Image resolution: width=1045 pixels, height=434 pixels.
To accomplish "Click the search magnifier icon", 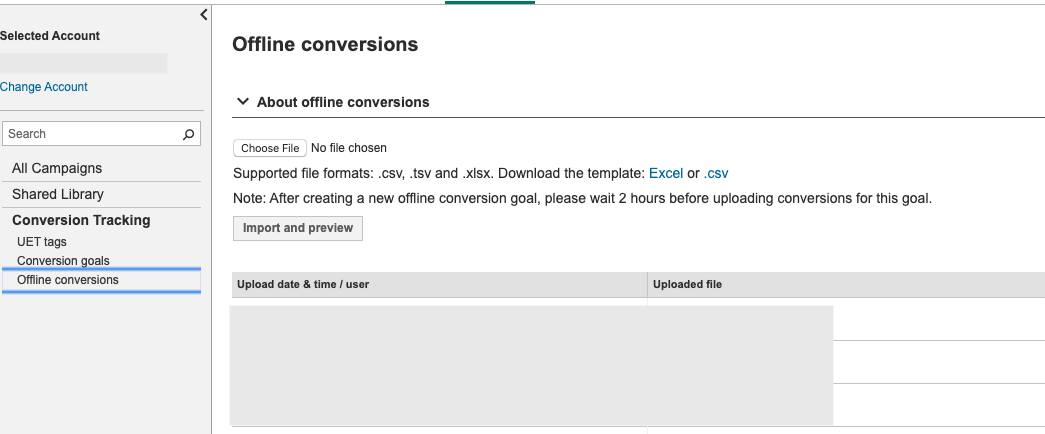I will (188, 134).
